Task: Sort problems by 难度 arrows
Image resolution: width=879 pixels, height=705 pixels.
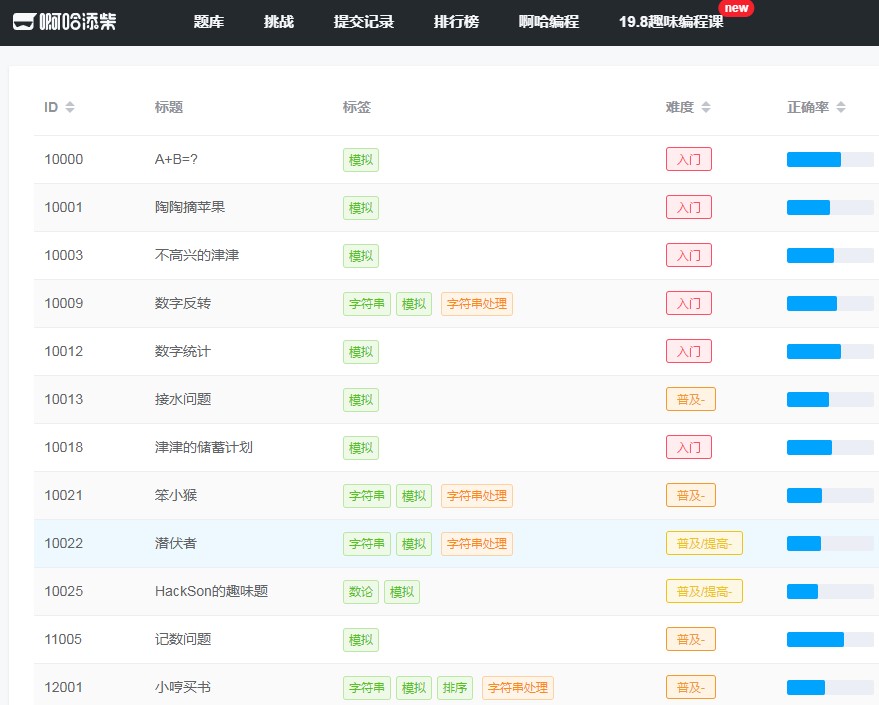Action: pos(706,107)
